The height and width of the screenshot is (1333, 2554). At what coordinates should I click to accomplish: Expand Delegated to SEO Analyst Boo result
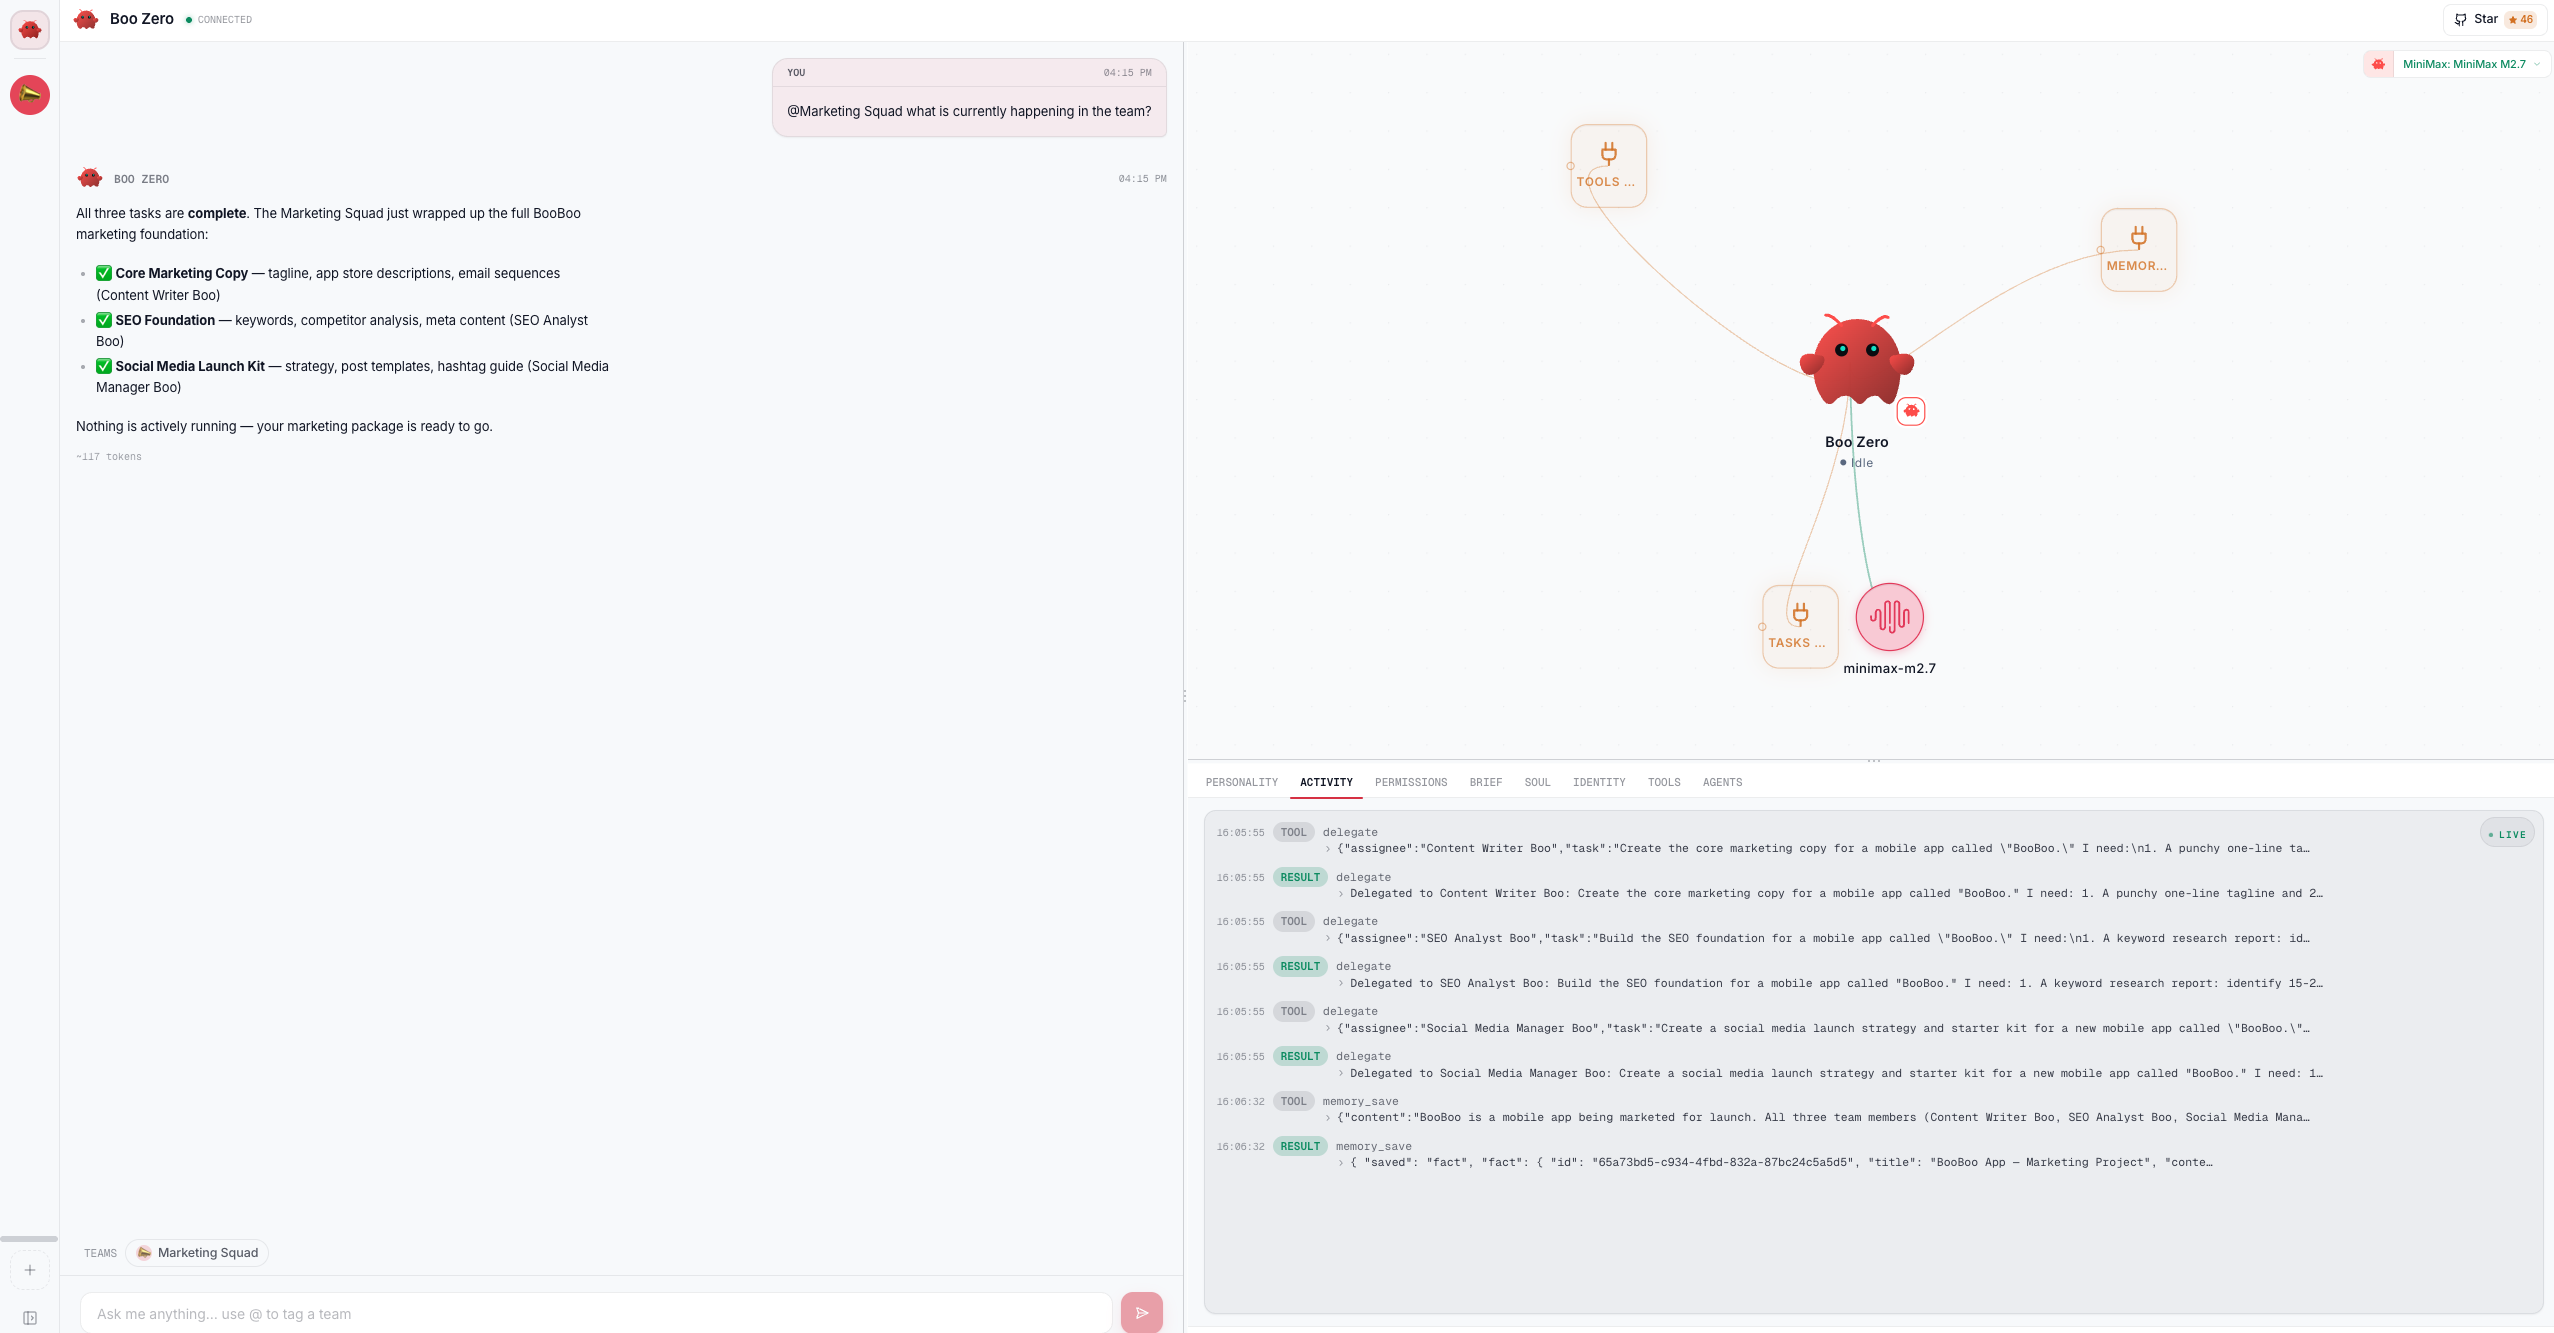point(1830,983)
